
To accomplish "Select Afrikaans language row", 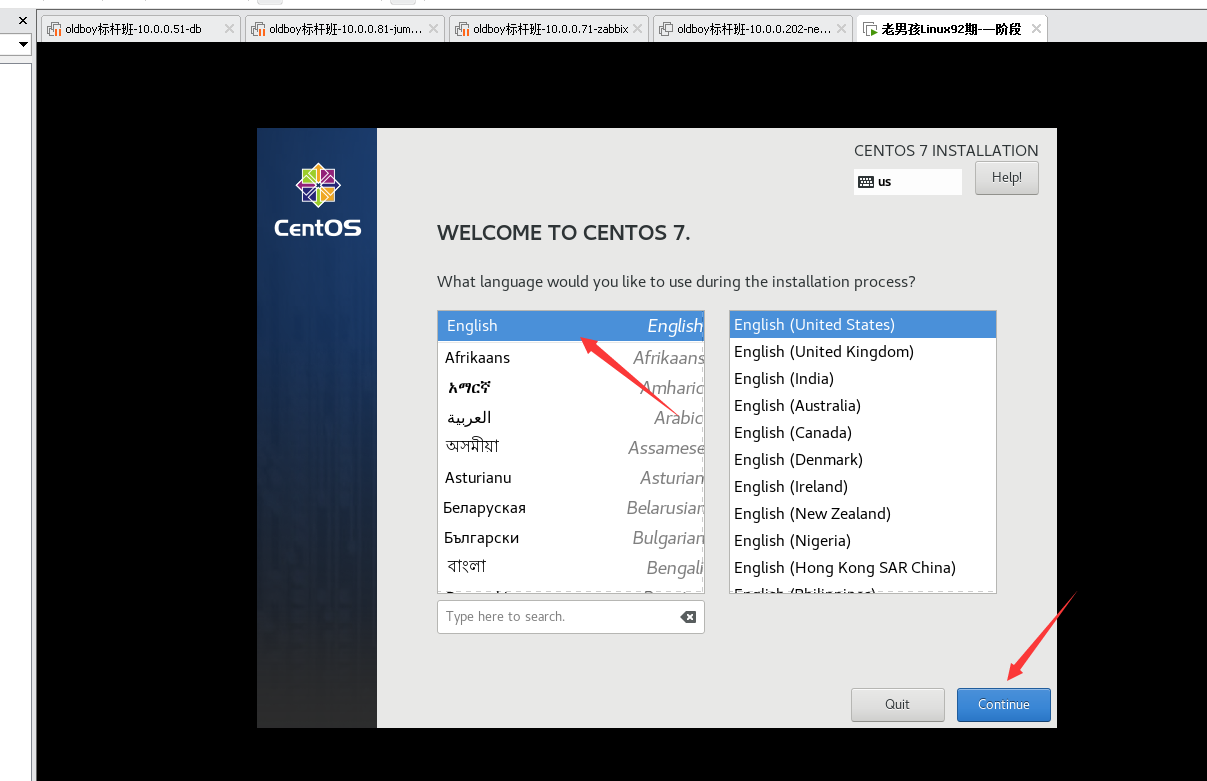I will pyautogui.click(x=570, y=357).
